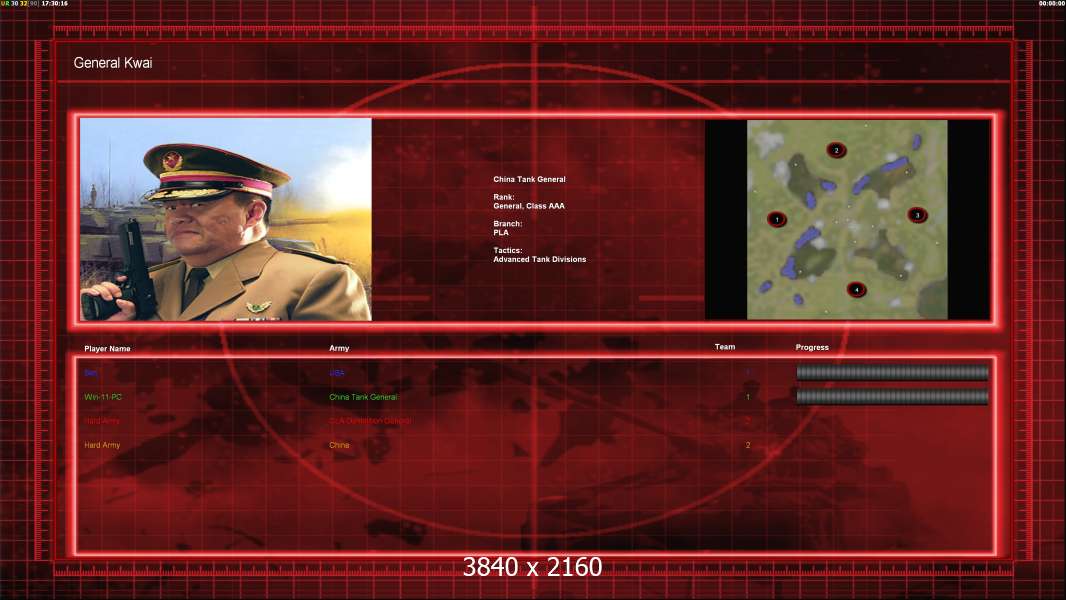Click start position marker 3 on map

[917, 215]
